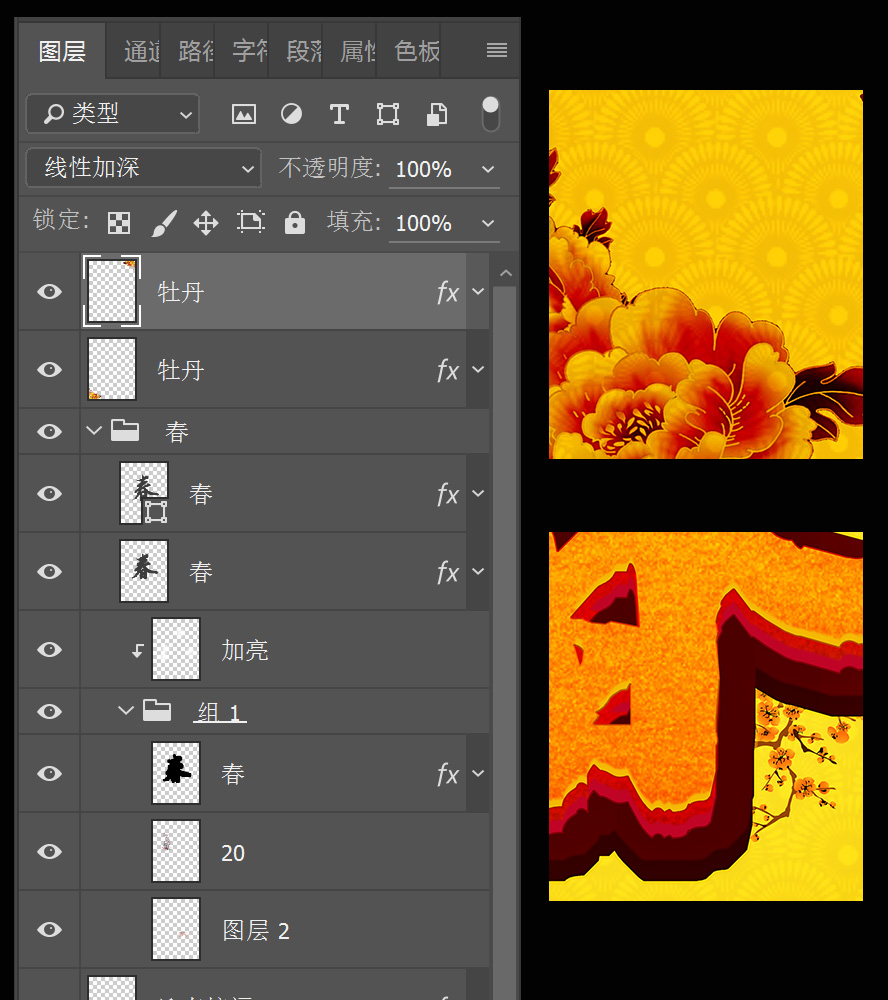Collapse the 组 1 group chevron

126,710
